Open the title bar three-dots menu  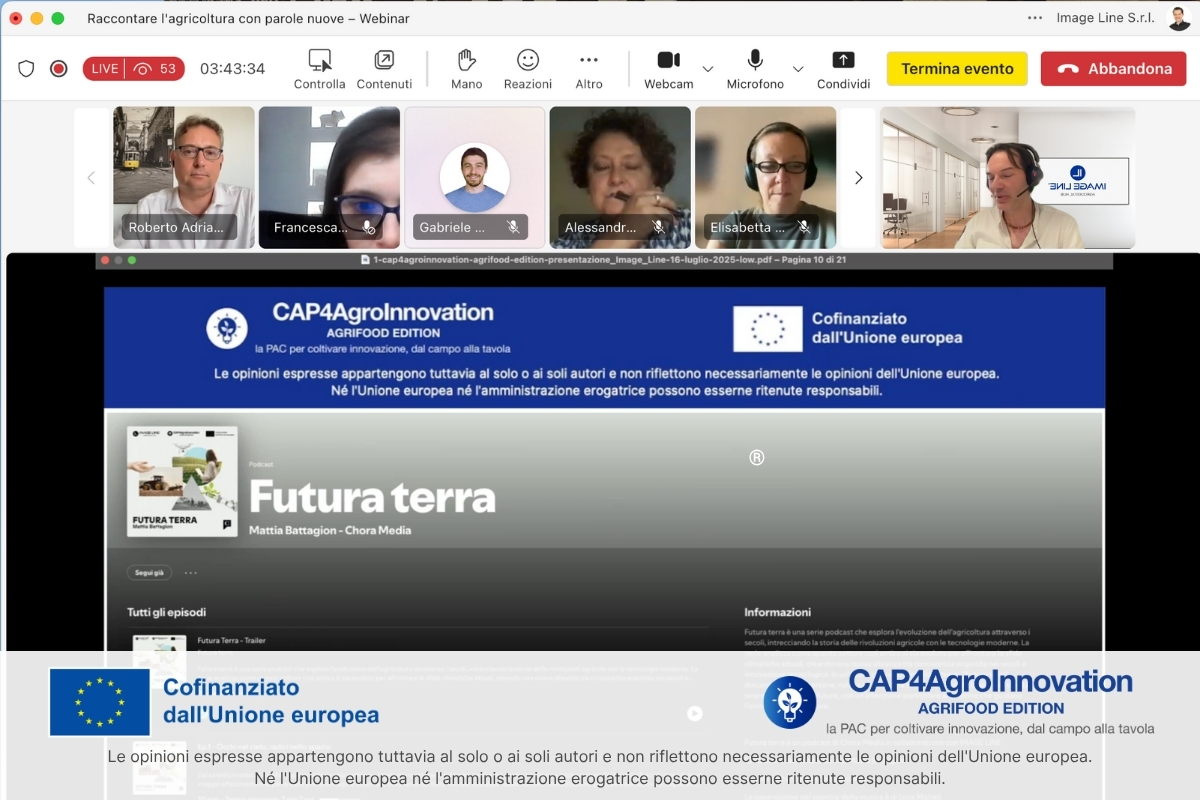click(x=1035, y=18)
